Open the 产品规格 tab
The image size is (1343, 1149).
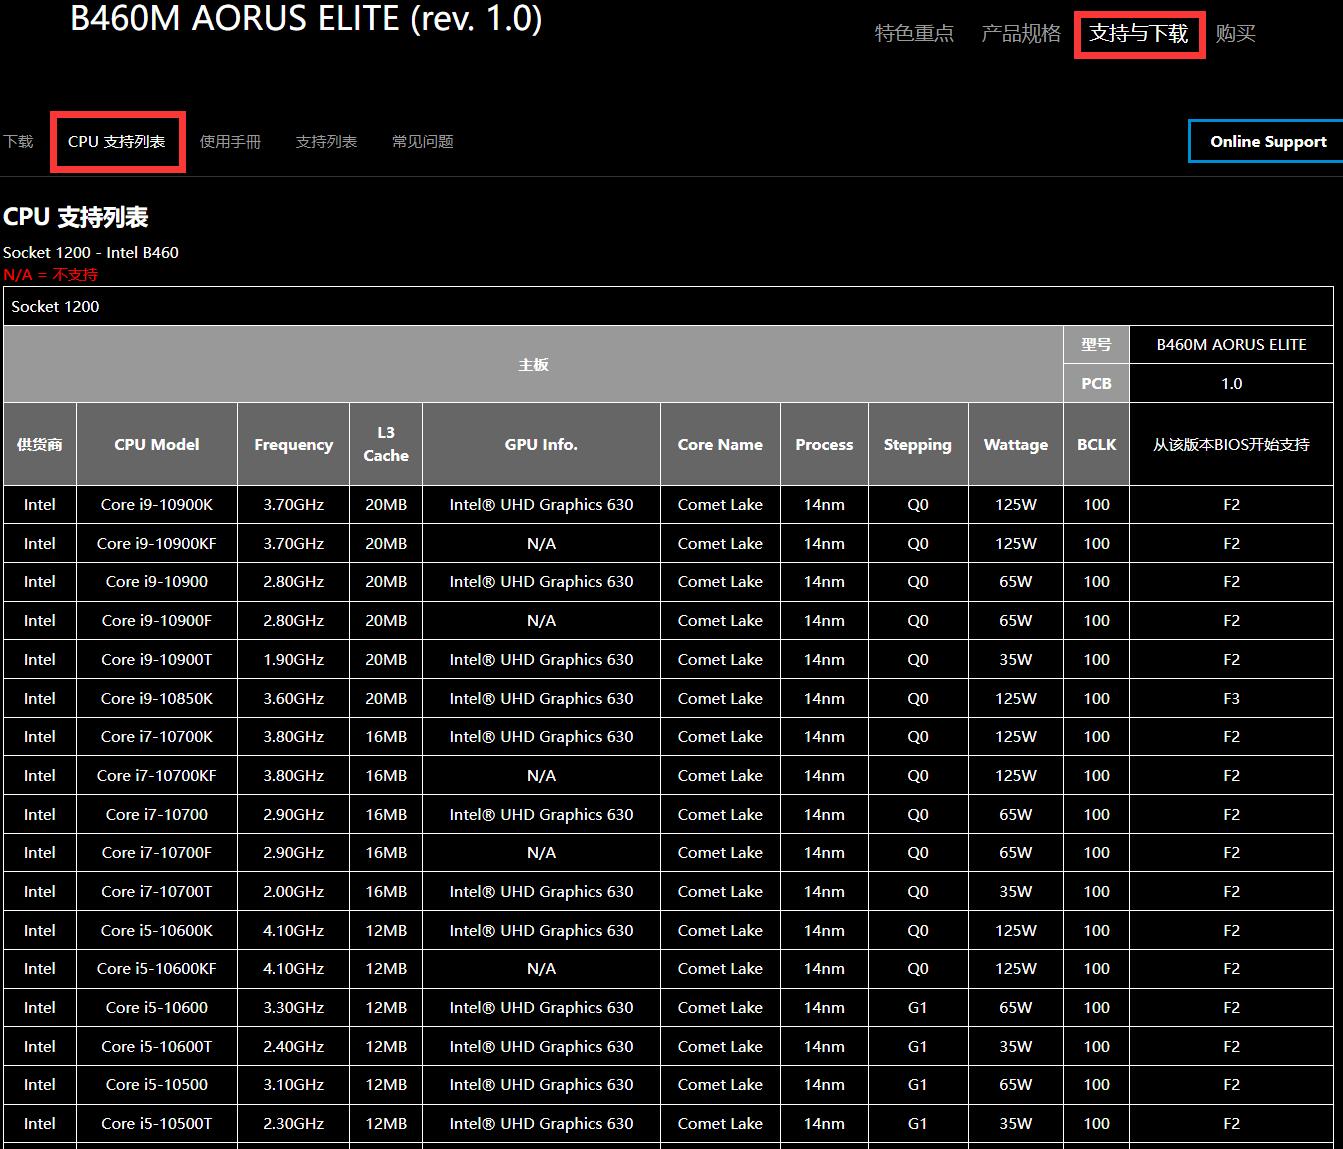[1021, 34]
